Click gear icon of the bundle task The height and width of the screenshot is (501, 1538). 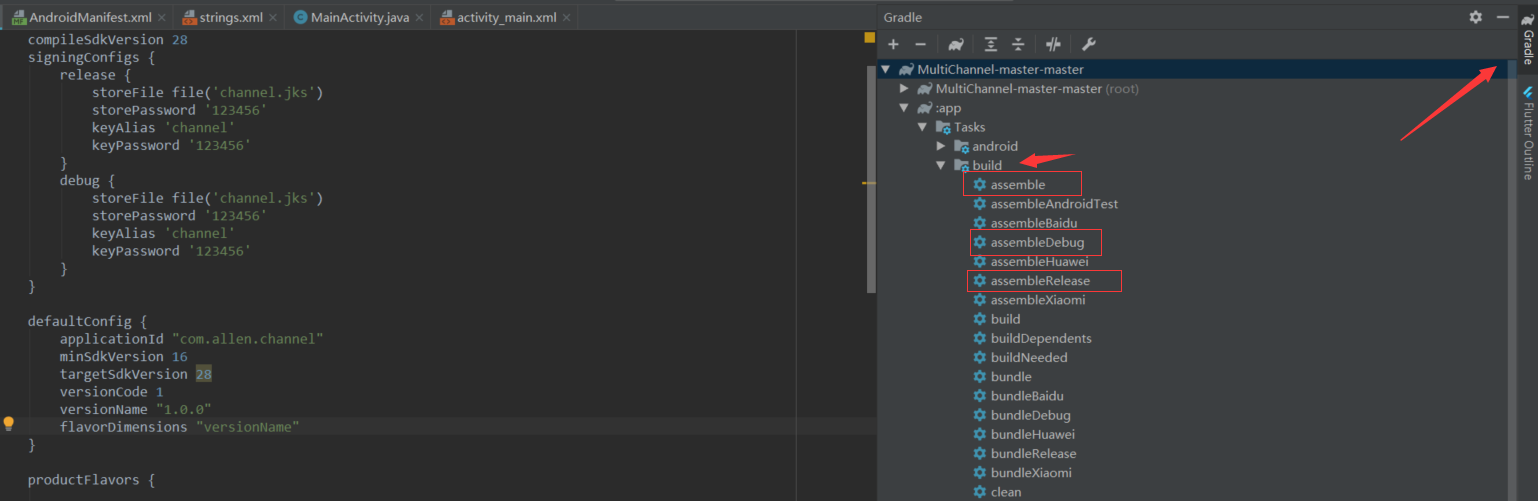coord(980,377)
